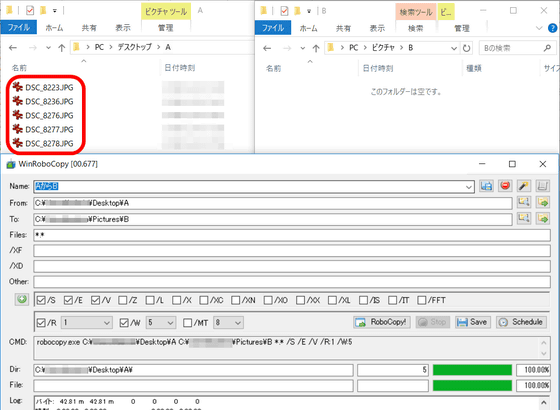
Task: Uncheck the /V checkbox
Action: click(95, 300)
